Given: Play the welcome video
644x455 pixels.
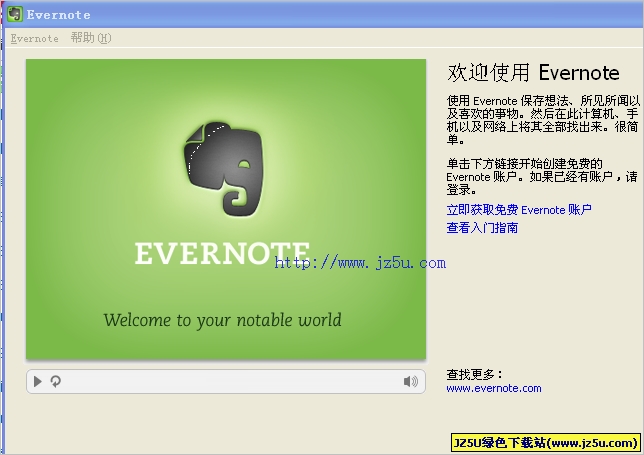Looking at the screenshot, I should pyautogui.click(x=37, y=381).
